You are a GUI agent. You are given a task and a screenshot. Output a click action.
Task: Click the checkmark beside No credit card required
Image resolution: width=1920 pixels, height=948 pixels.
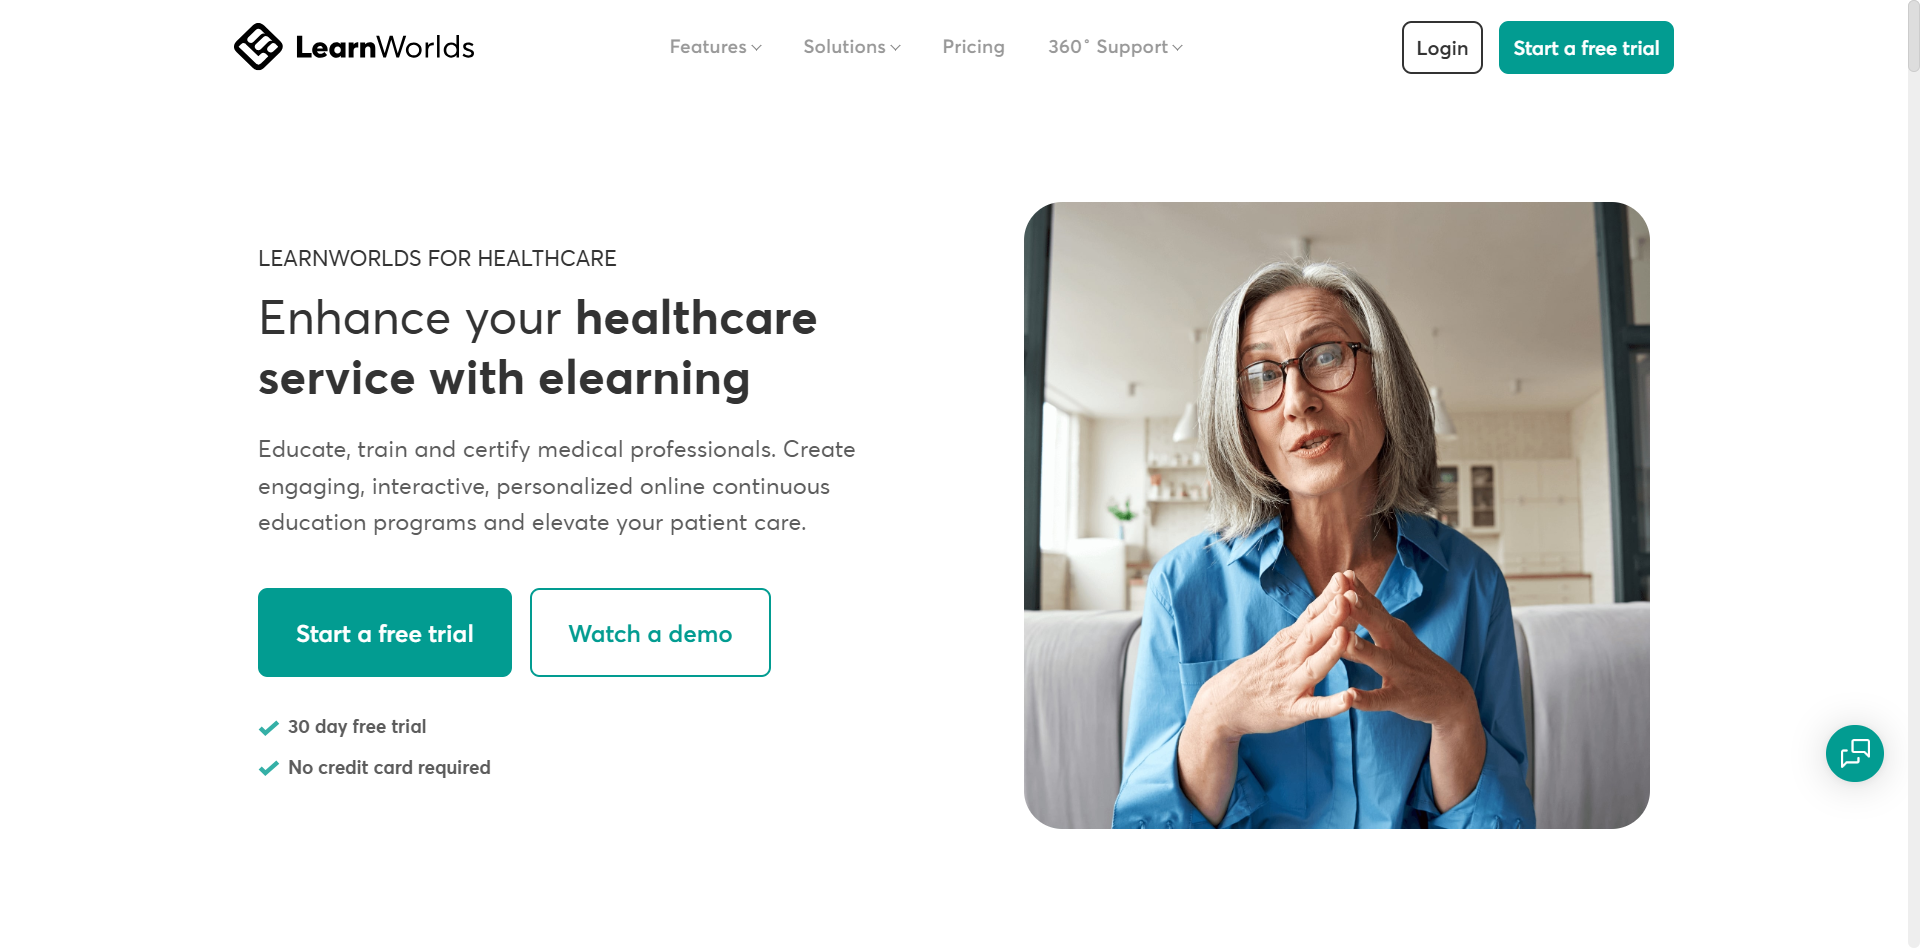pos(268,768)
